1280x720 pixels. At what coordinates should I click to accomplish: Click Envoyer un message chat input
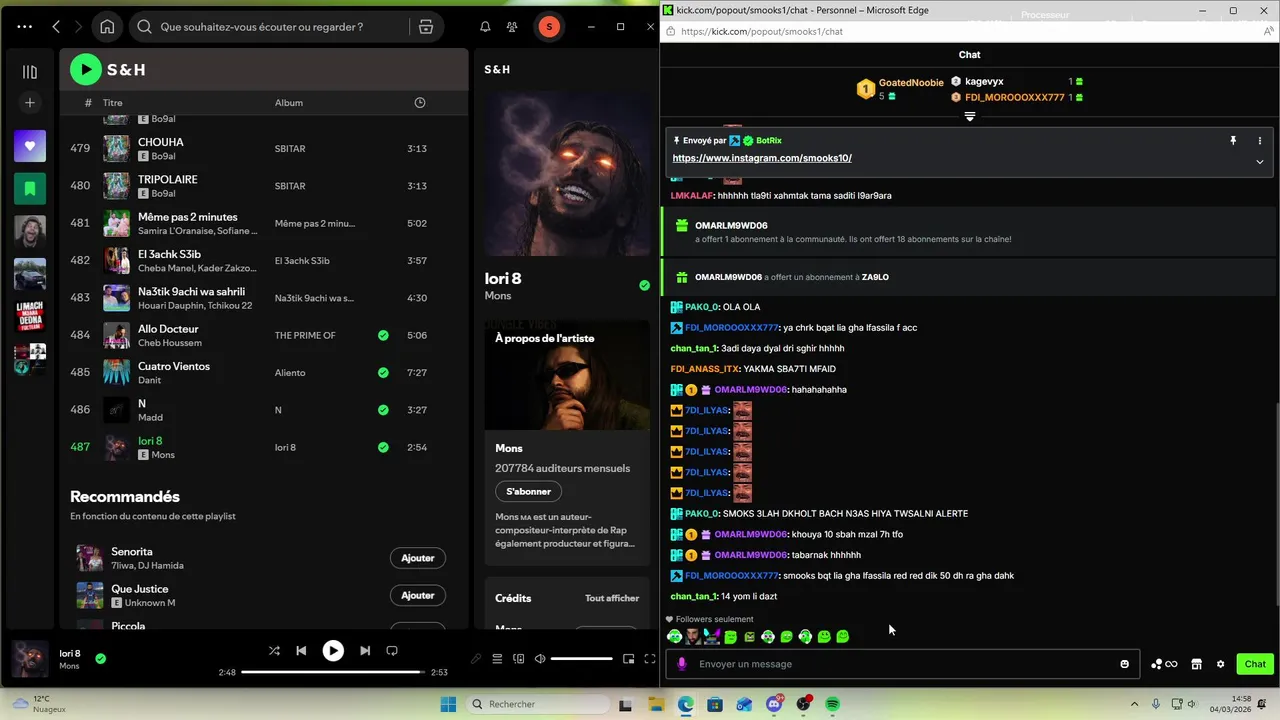pyautogui.click(x=903, y=664)
